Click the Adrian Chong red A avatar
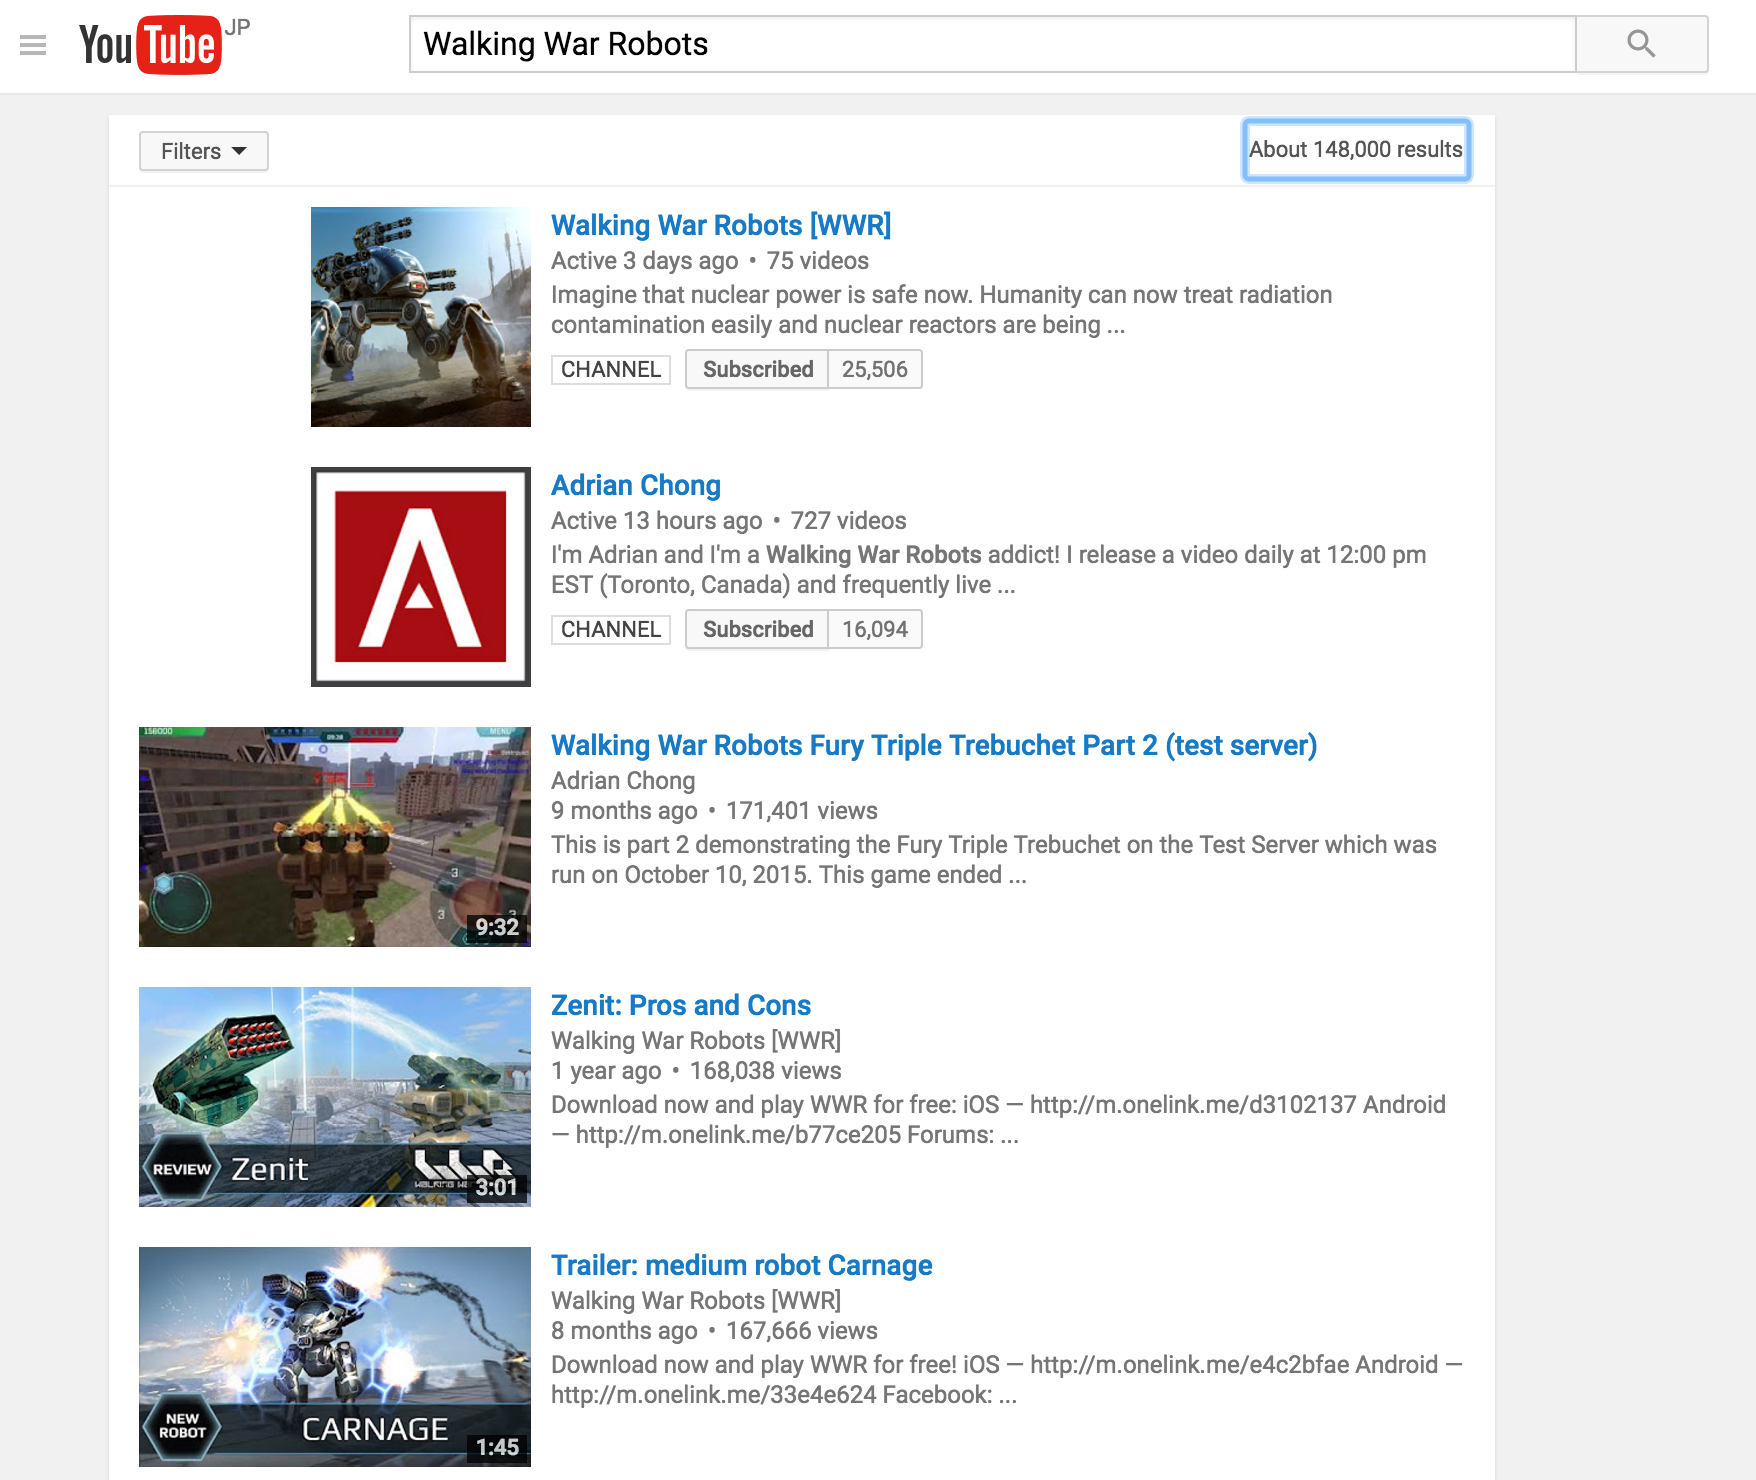Viewport: 1756px width, 1480px height. pyautogui.click(x=420, y=577)
